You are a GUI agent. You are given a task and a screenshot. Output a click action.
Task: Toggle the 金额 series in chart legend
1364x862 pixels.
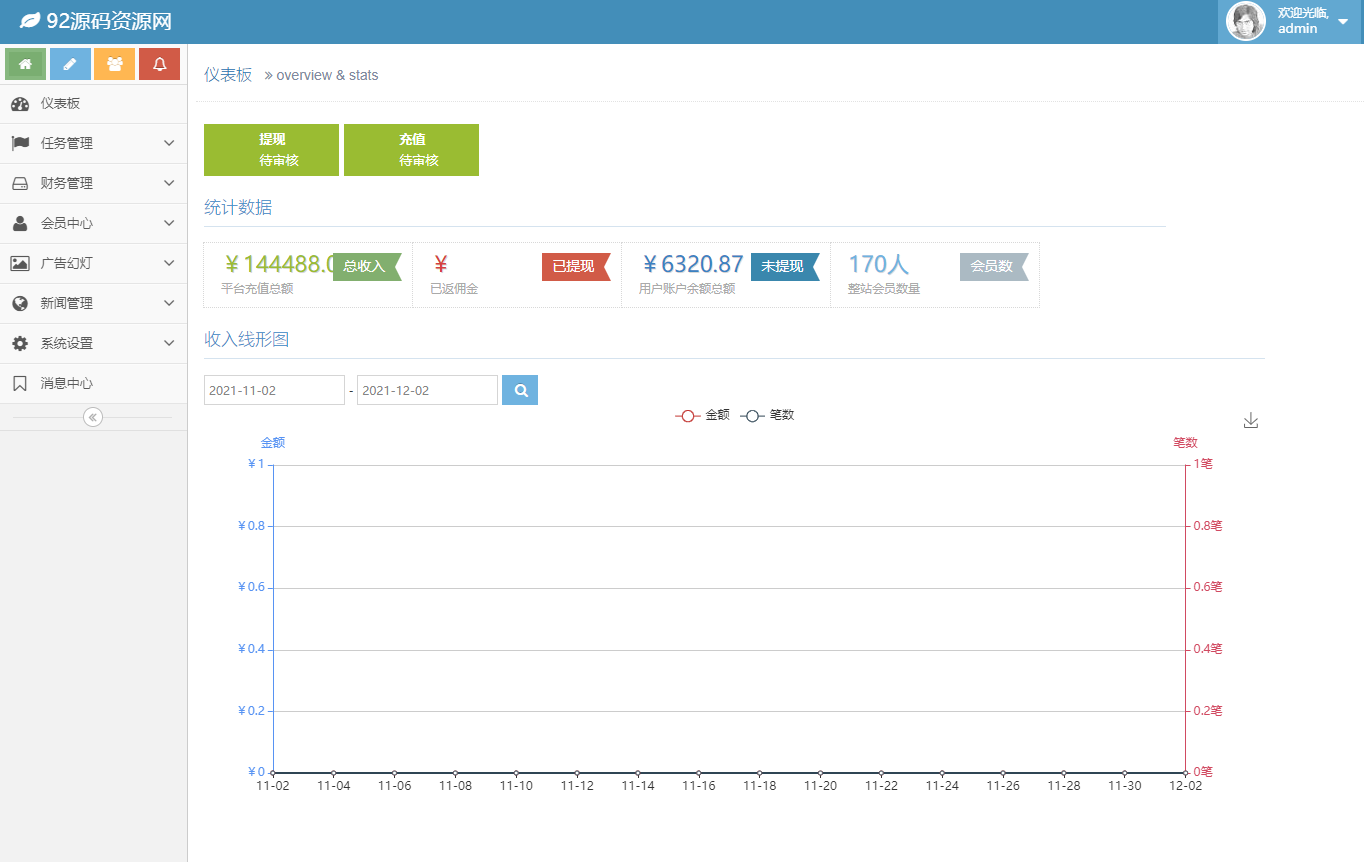[x=703, y=415]
